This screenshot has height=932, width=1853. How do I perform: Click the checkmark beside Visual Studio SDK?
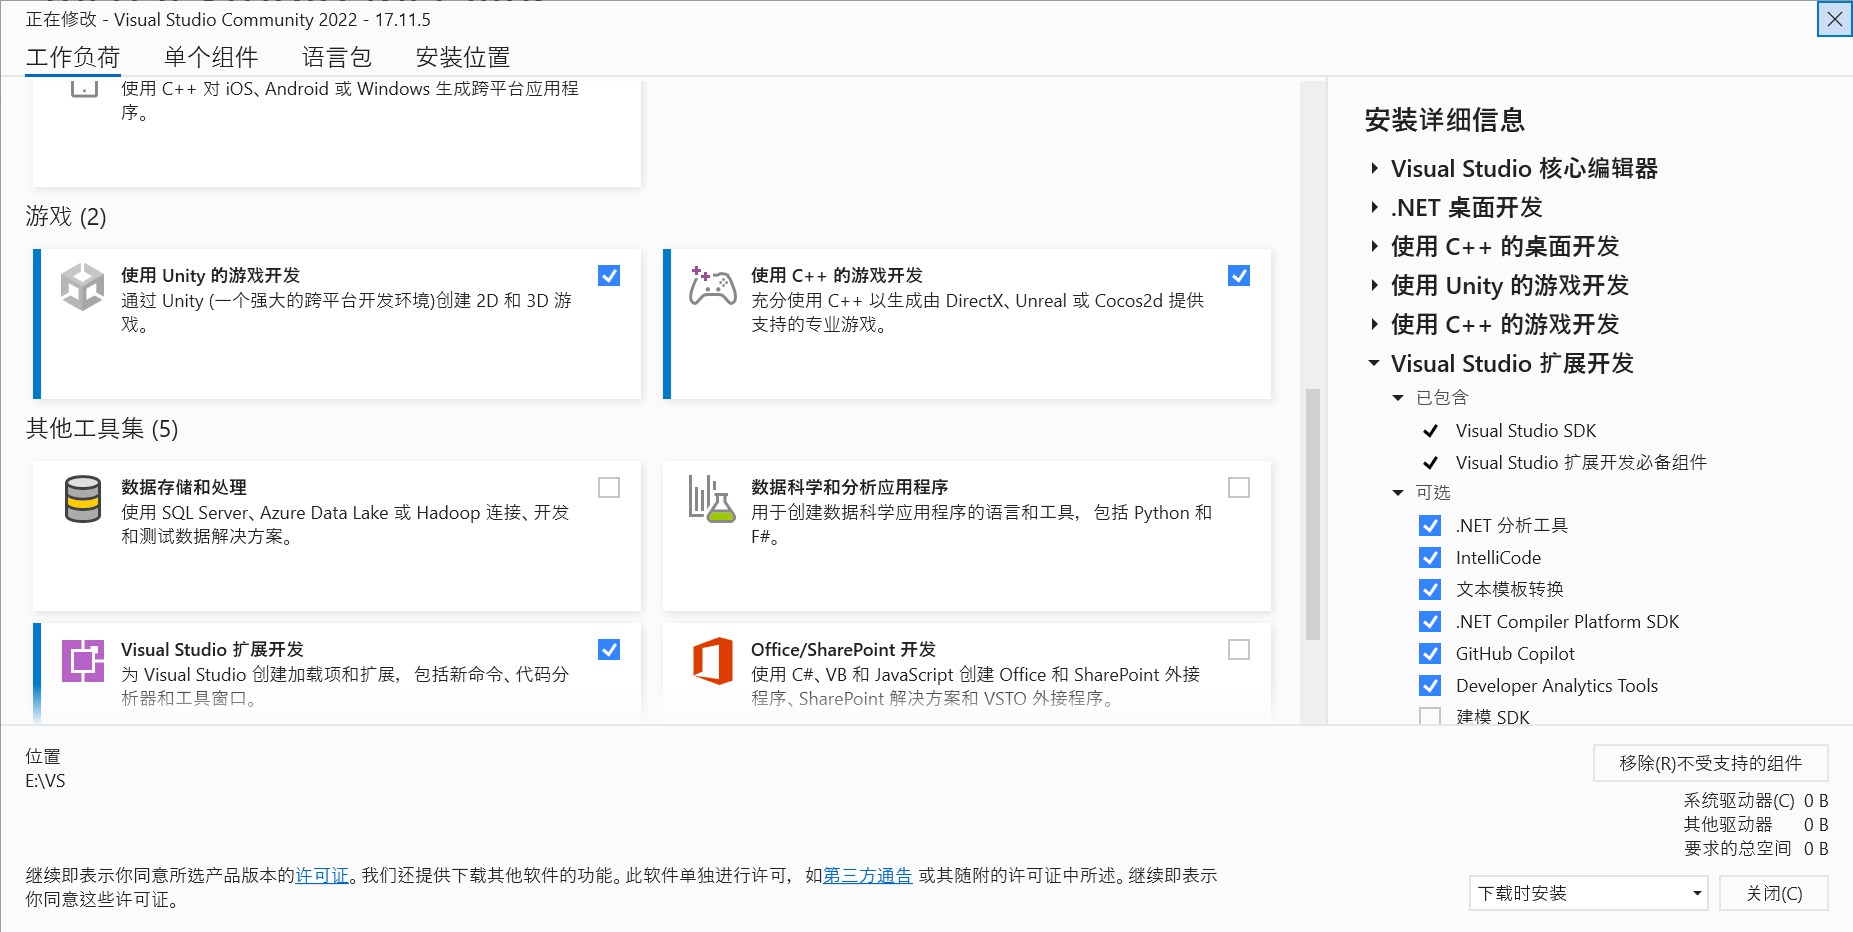coord(1430,431)
